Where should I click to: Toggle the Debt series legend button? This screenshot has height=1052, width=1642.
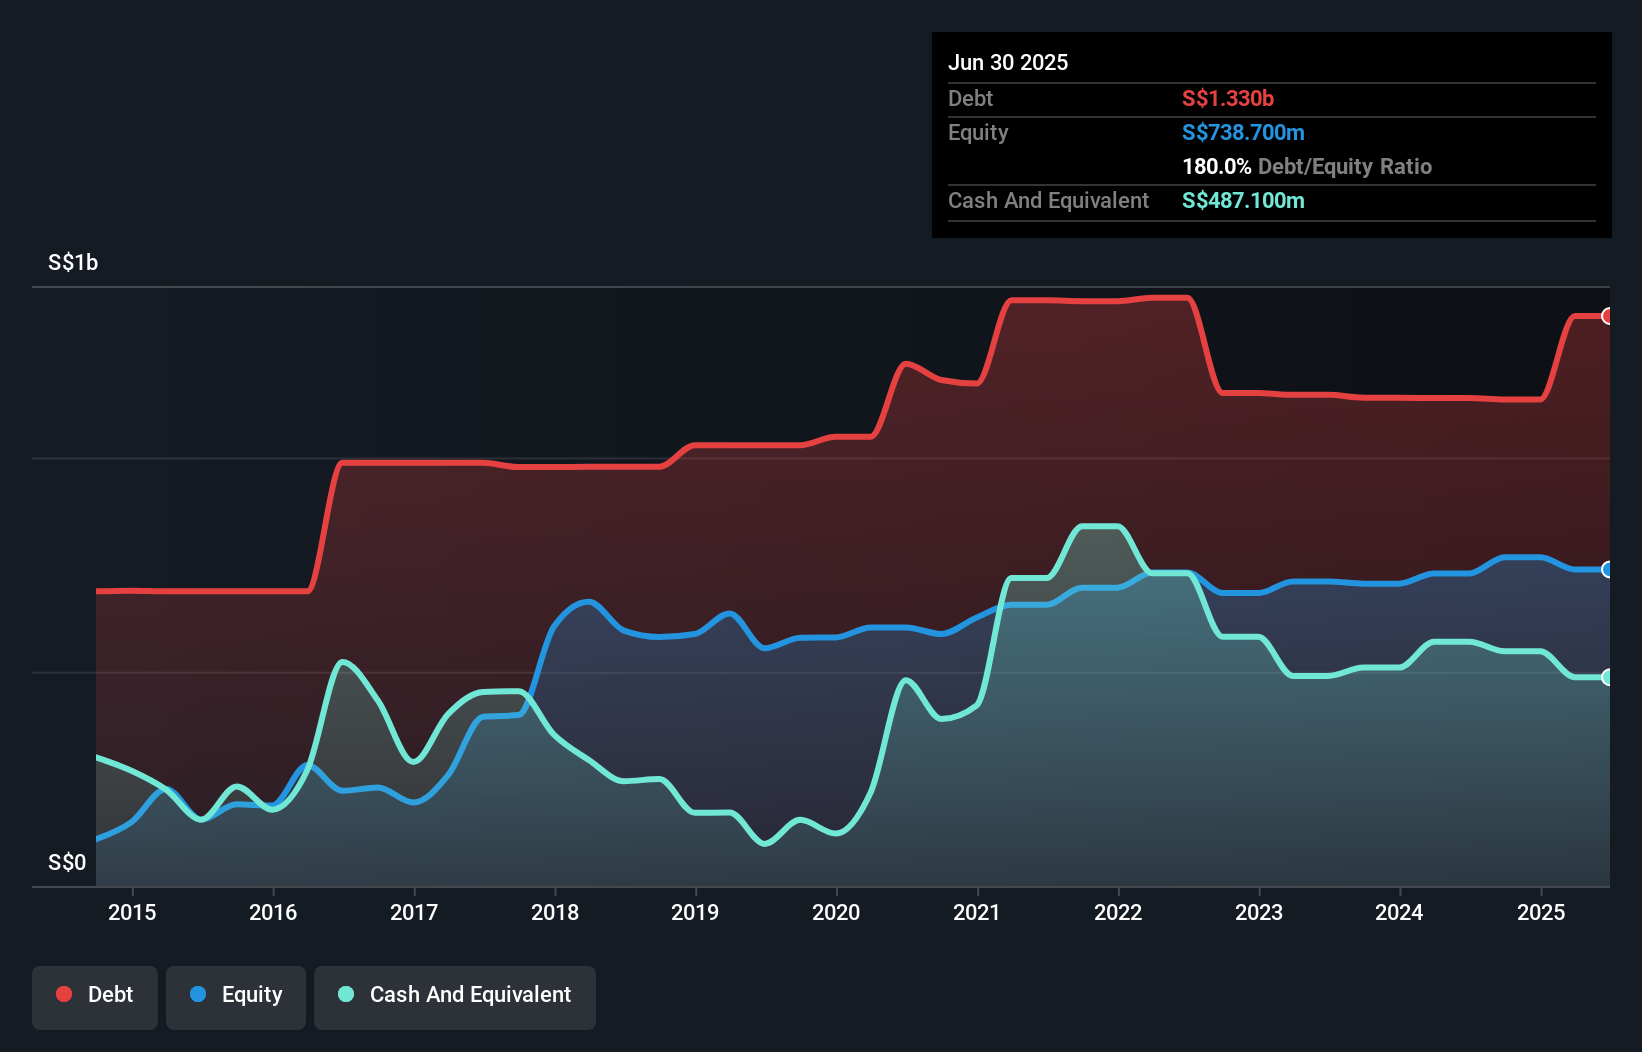click(95, 997)
